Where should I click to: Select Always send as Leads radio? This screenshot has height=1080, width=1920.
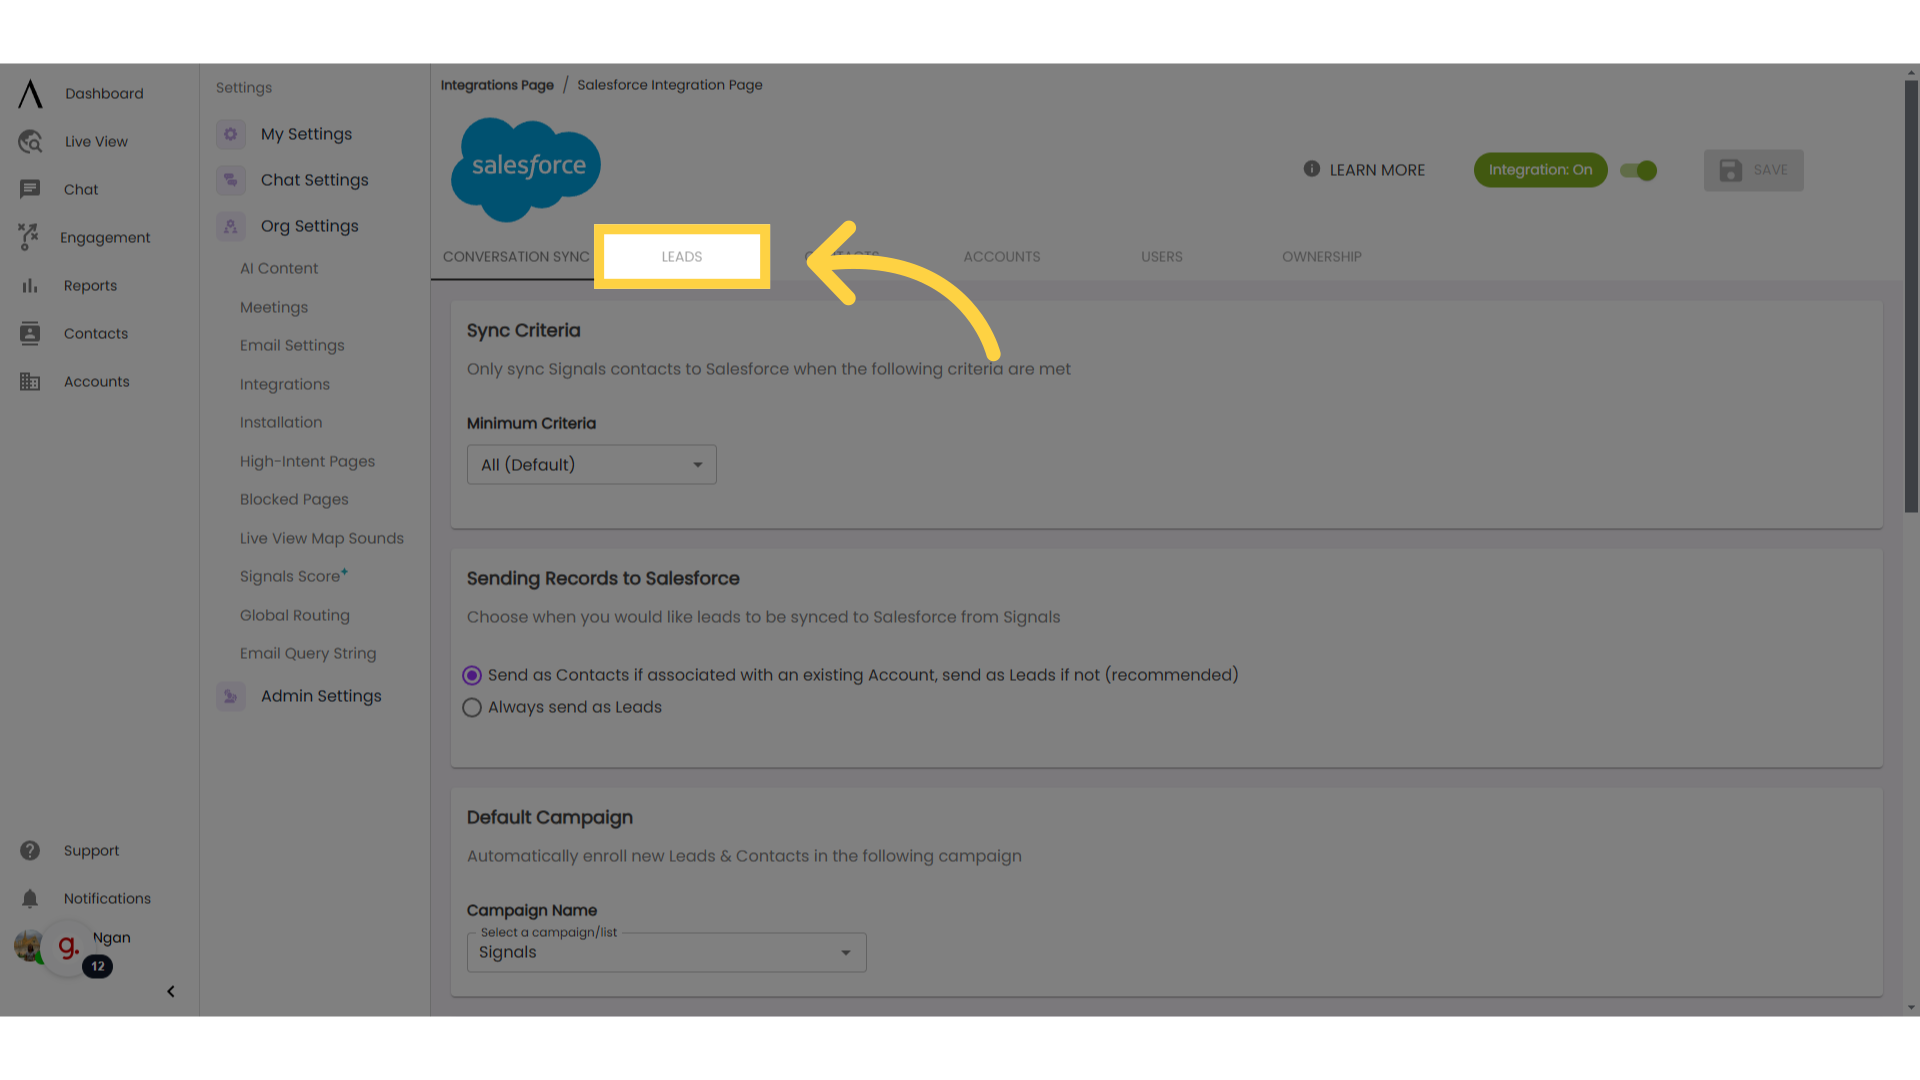click(472, 708)
